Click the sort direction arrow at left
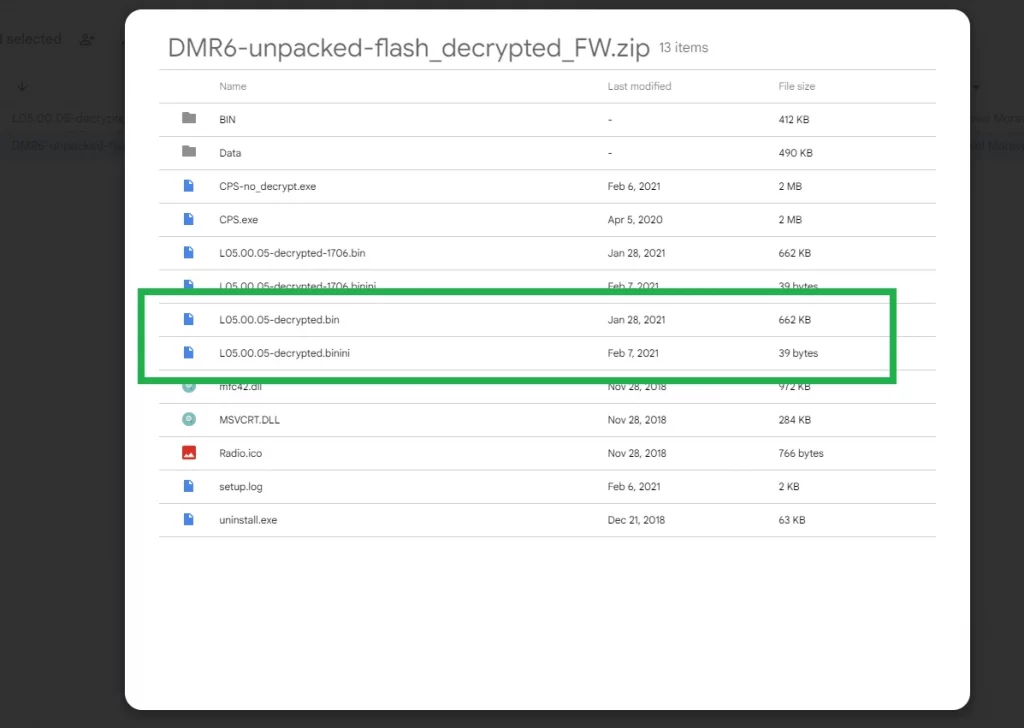This screenshot has height=728, width=1024. (23, 87)
